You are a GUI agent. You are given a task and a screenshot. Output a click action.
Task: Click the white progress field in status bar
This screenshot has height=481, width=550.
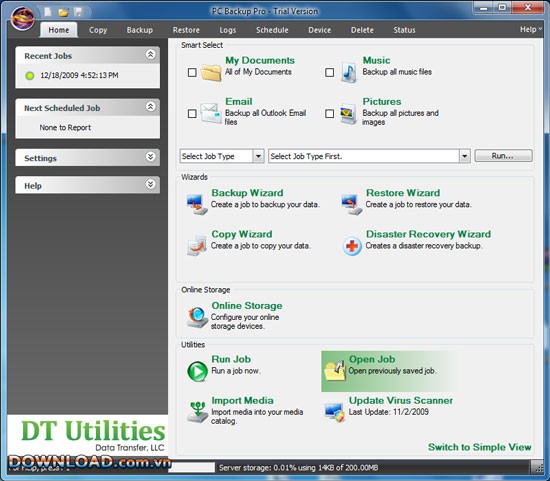coord(192,468)
